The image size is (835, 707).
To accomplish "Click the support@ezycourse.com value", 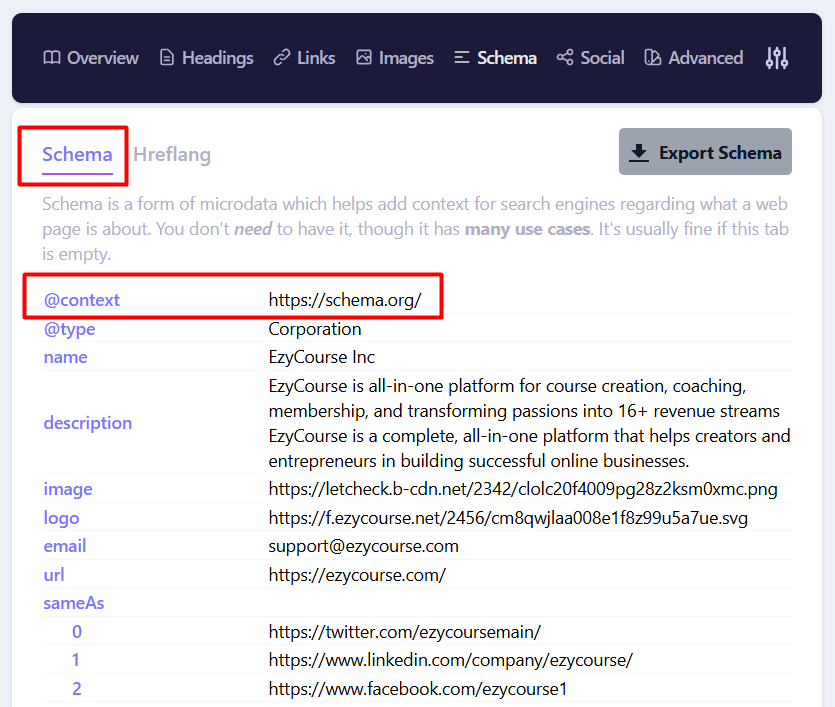I will pyautogui.click(x=363, y=546).
